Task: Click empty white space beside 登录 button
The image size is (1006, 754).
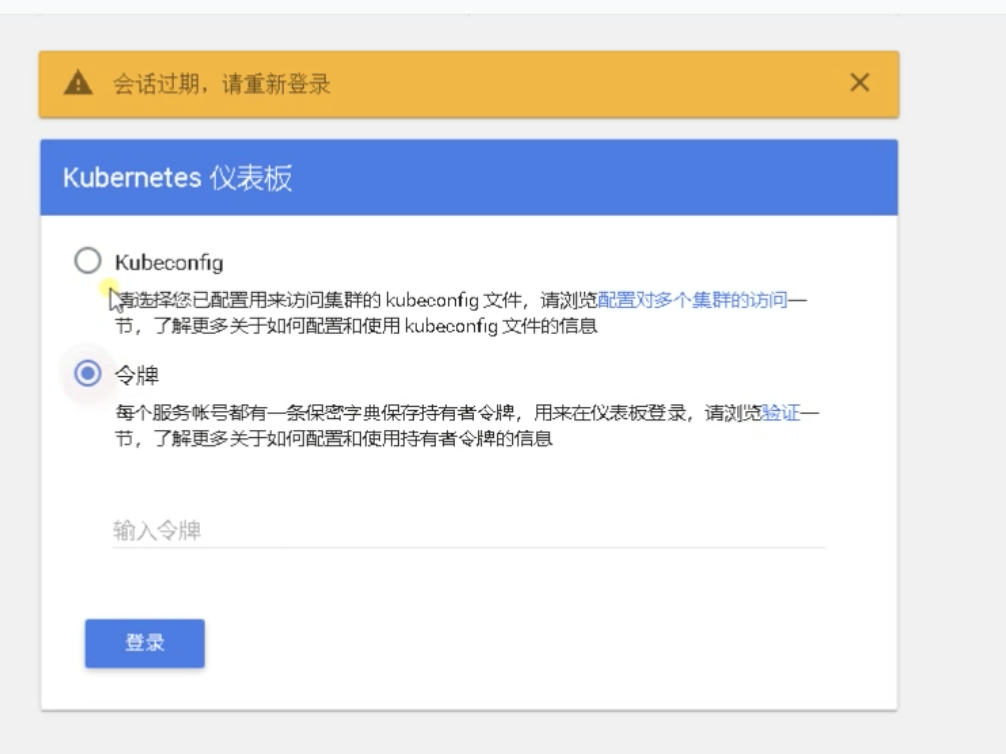Action: [x=500, y=643]
